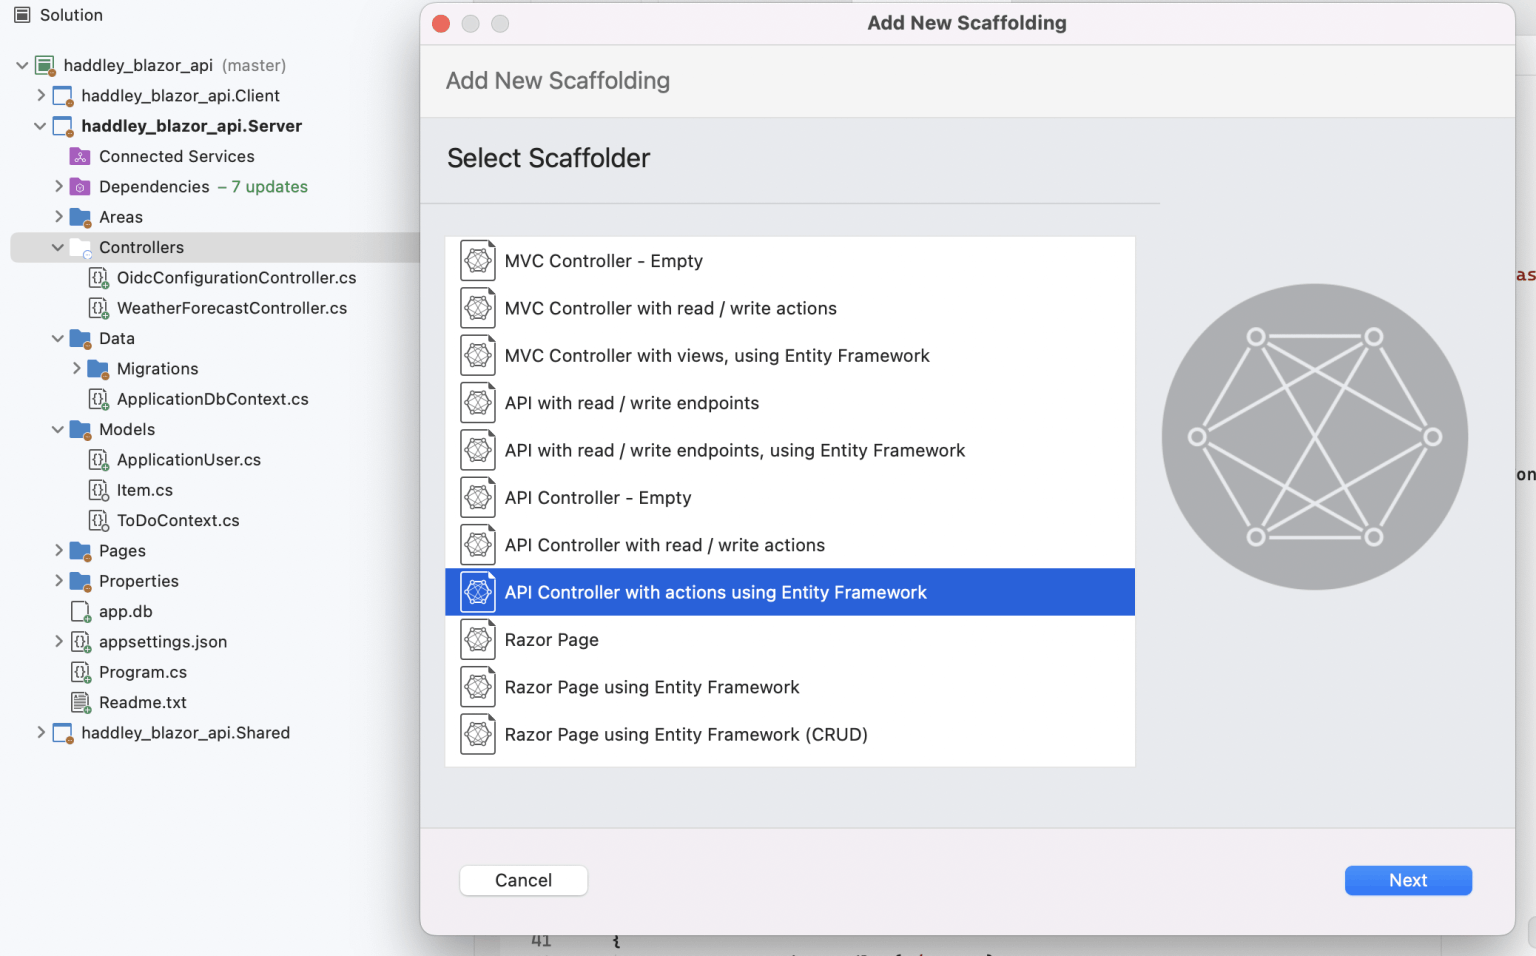Image resolution: width=1536 pixels, height=956 pixels.
Task: Click the Program.cs file icon
Action: [80, 672]
